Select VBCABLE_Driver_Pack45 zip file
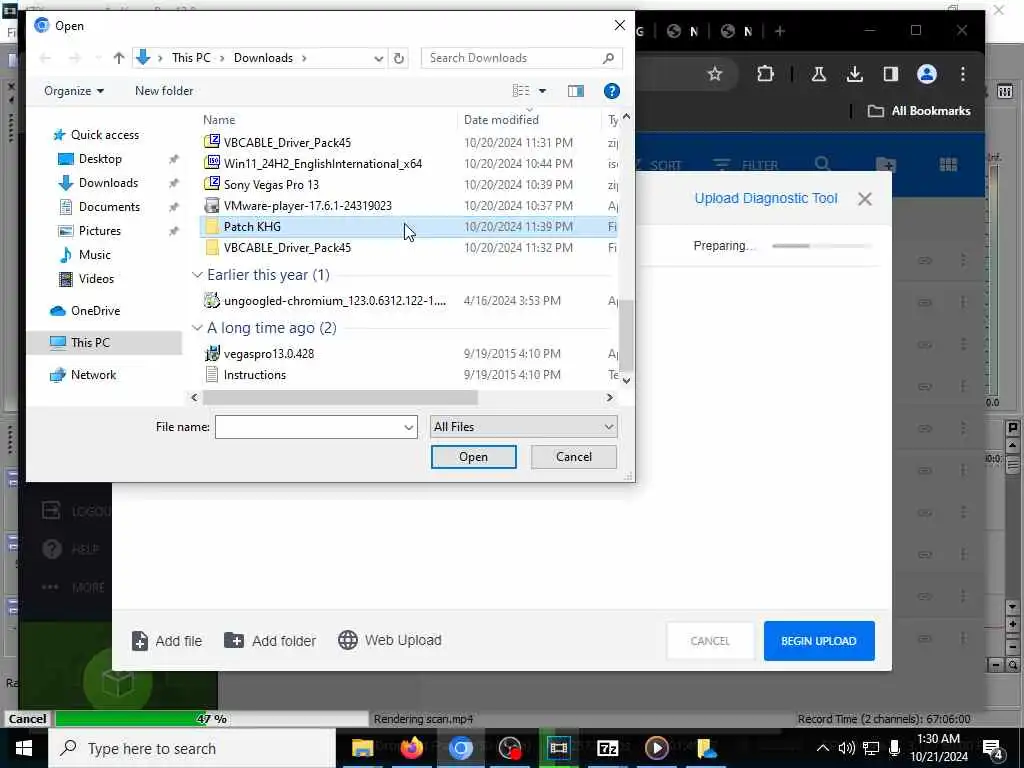 pyautogui.click(x=408, y=142)
